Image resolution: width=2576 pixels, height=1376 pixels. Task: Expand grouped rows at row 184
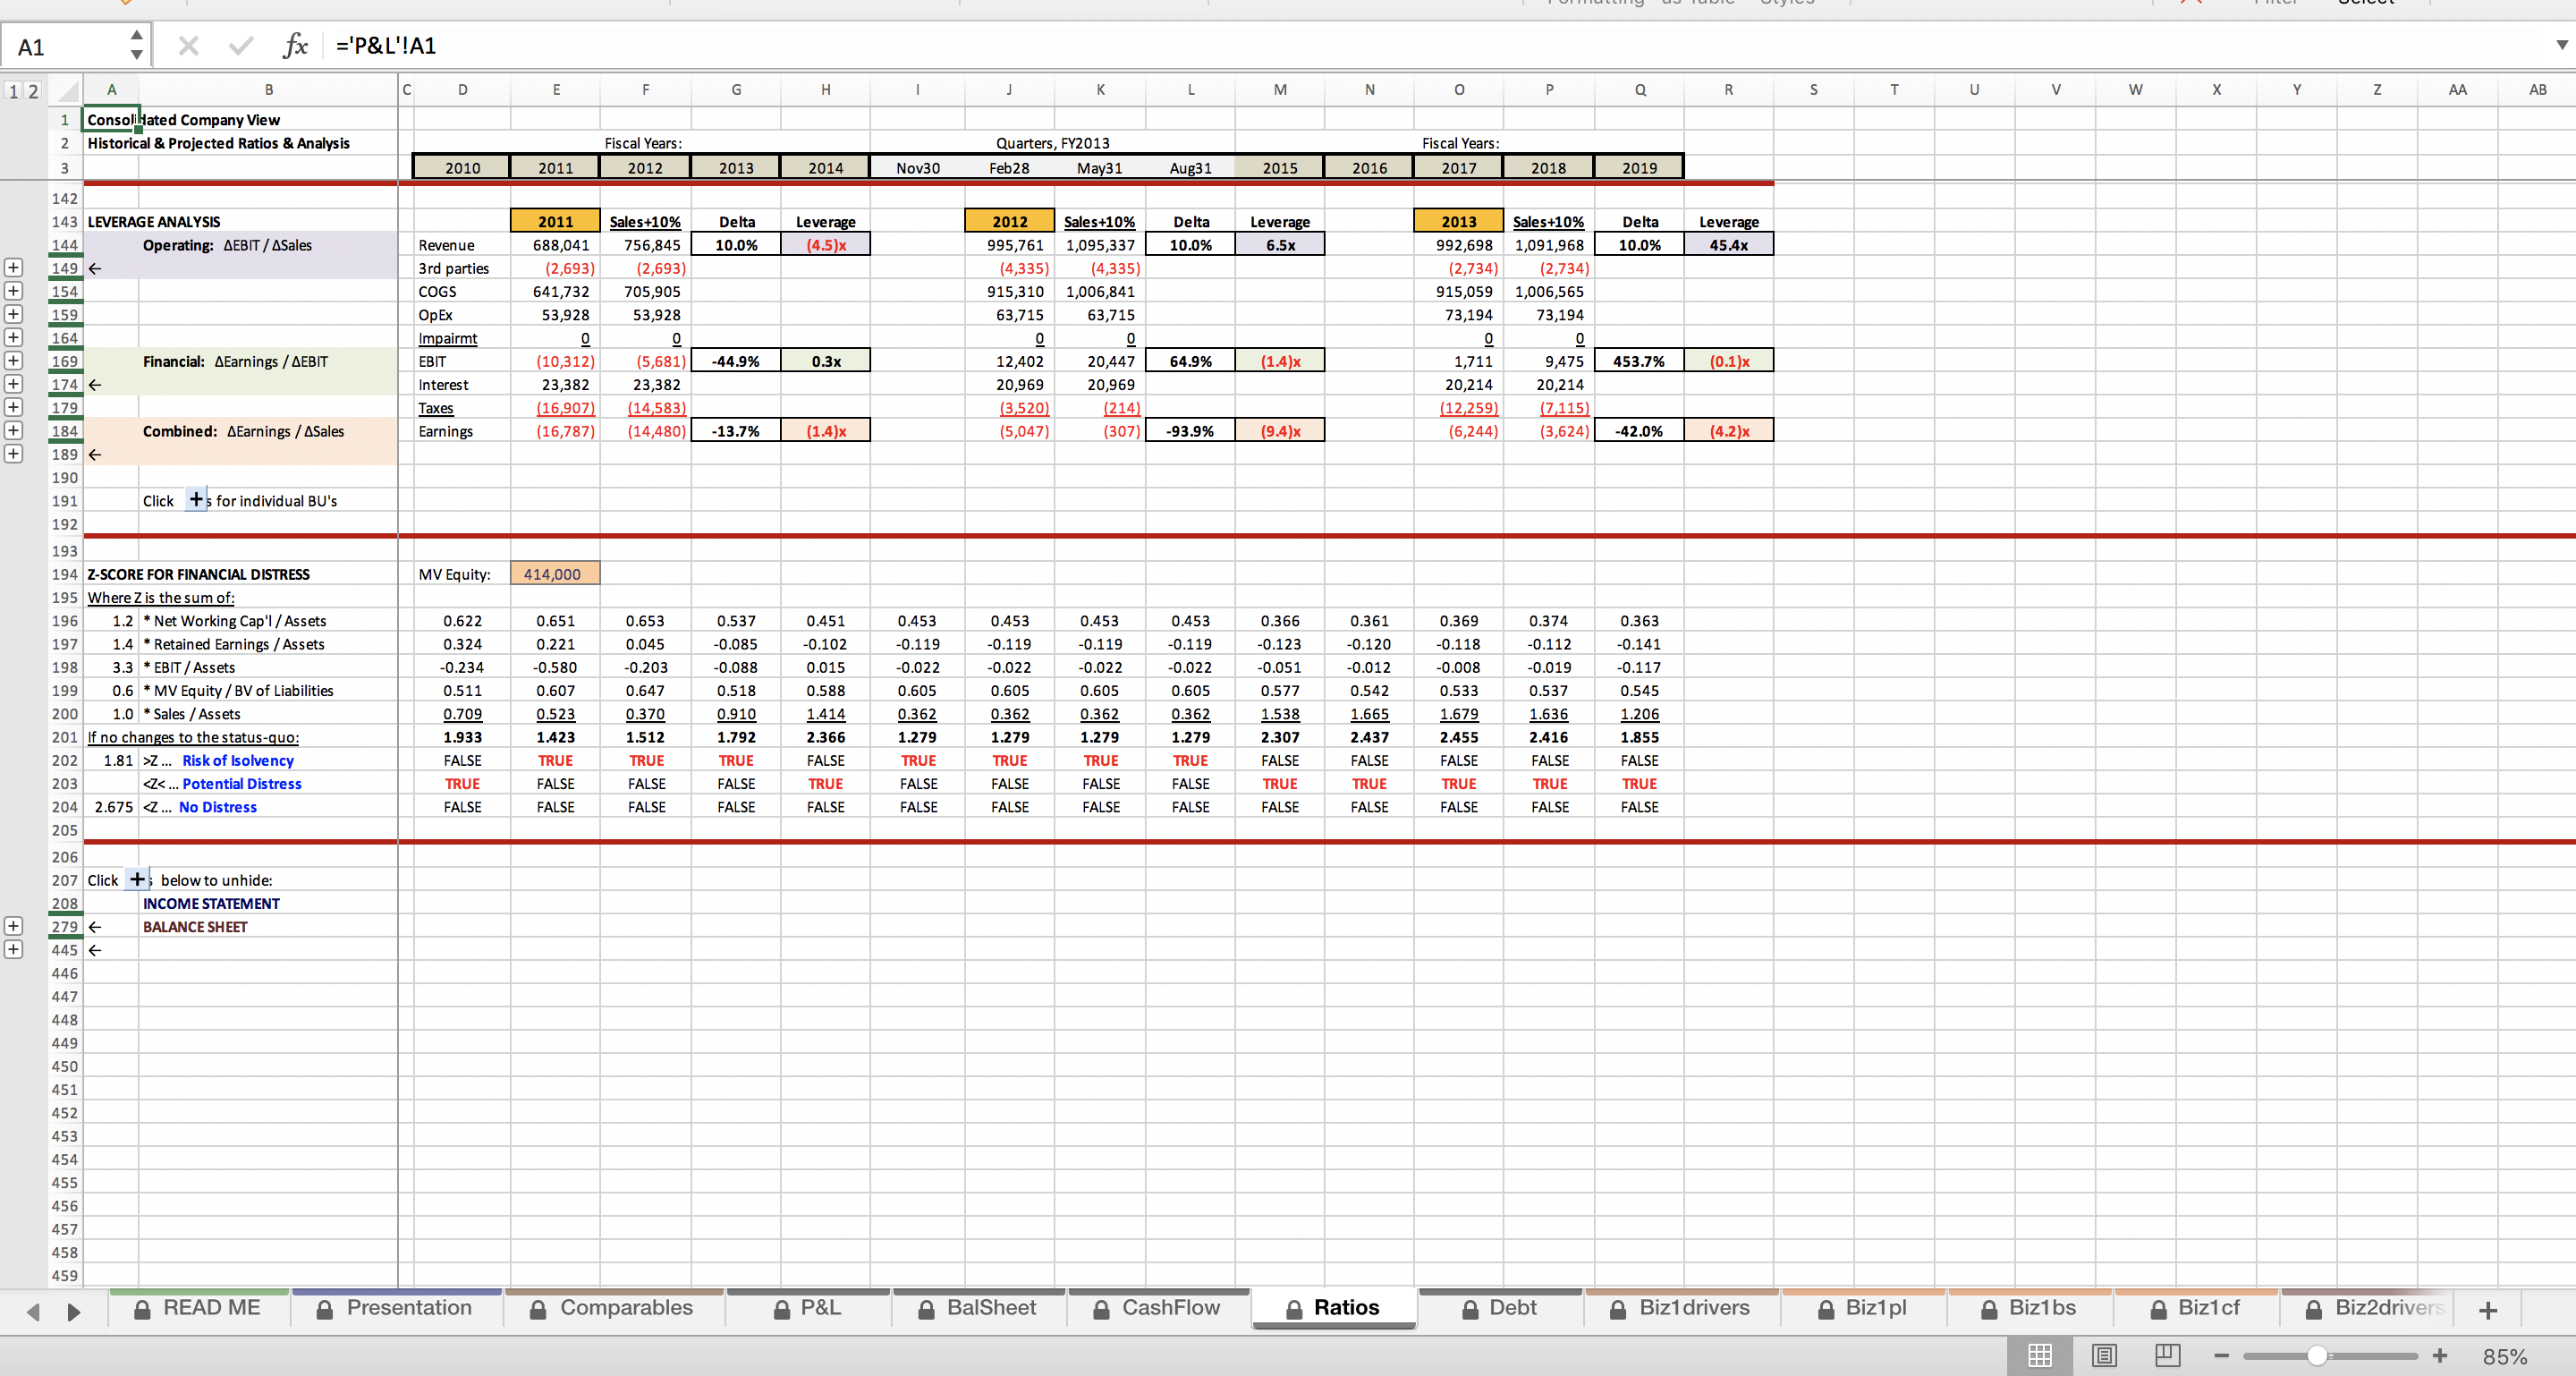tap(13, 430)
